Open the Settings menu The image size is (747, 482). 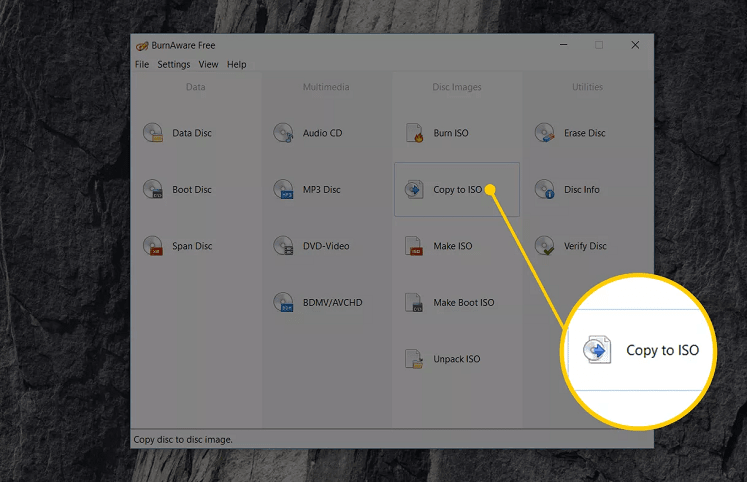pyautogui.click(x=174, y=64)
